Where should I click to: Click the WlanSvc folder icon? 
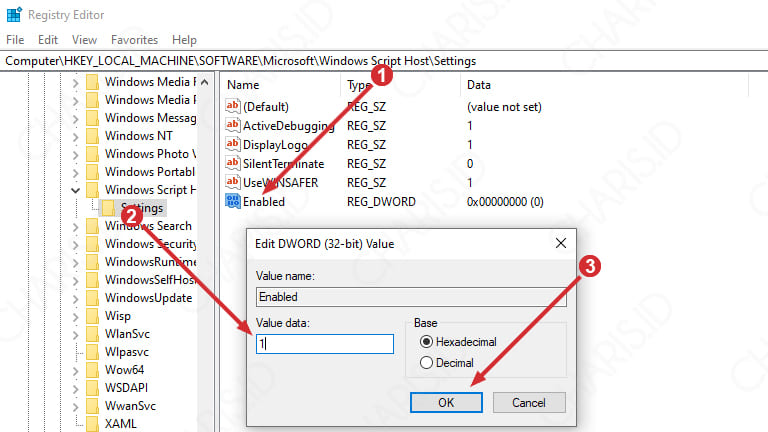92,334
